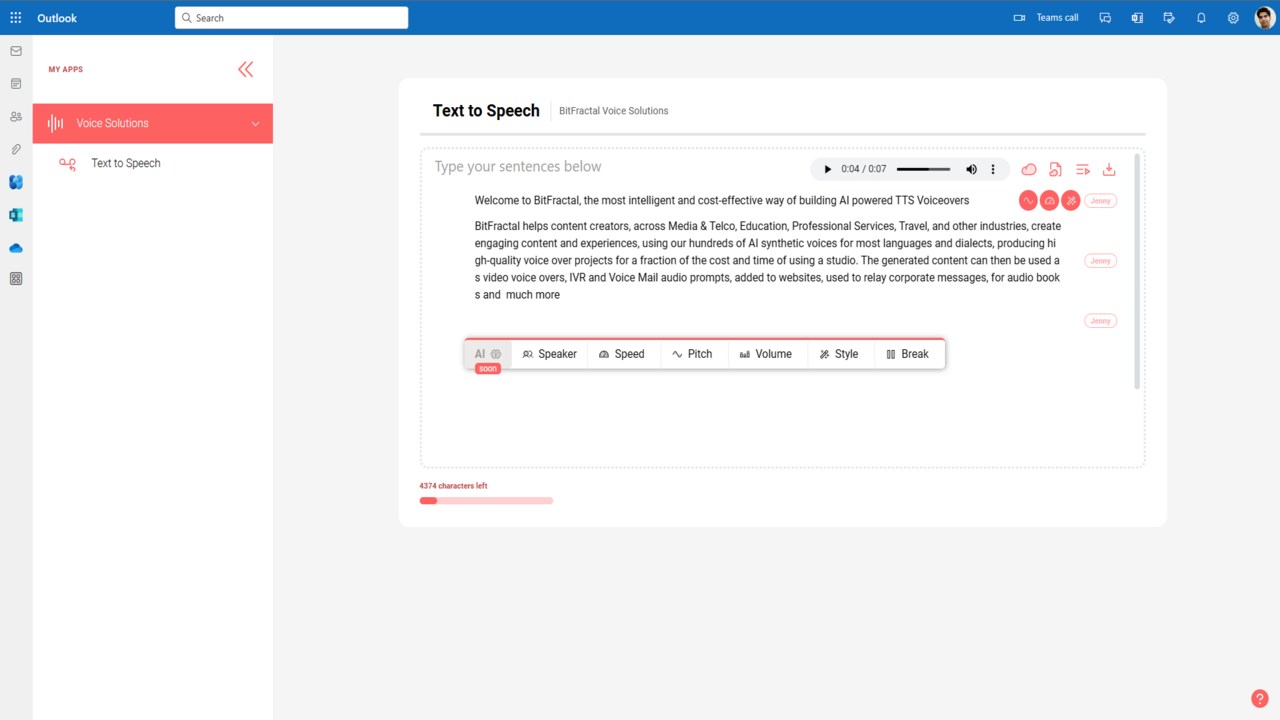Click the BitFractal helps content creators paragraph
Viewport: 1280px width, 720px height.
tap(768, 261)
